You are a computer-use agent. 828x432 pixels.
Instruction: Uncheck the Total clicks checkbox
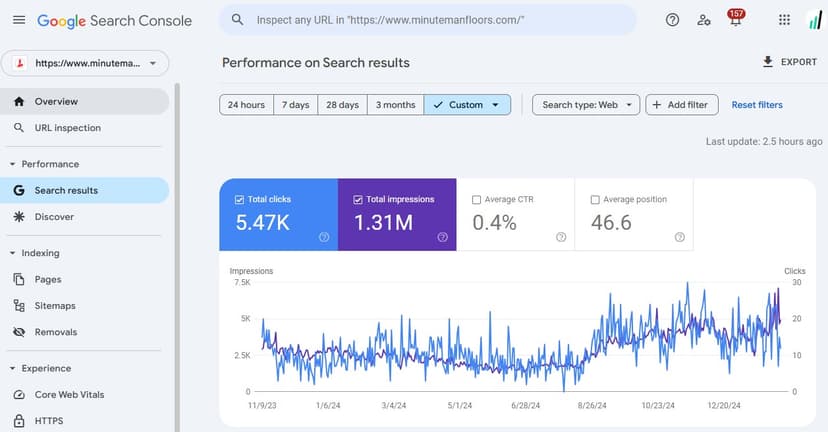[239, 199]
